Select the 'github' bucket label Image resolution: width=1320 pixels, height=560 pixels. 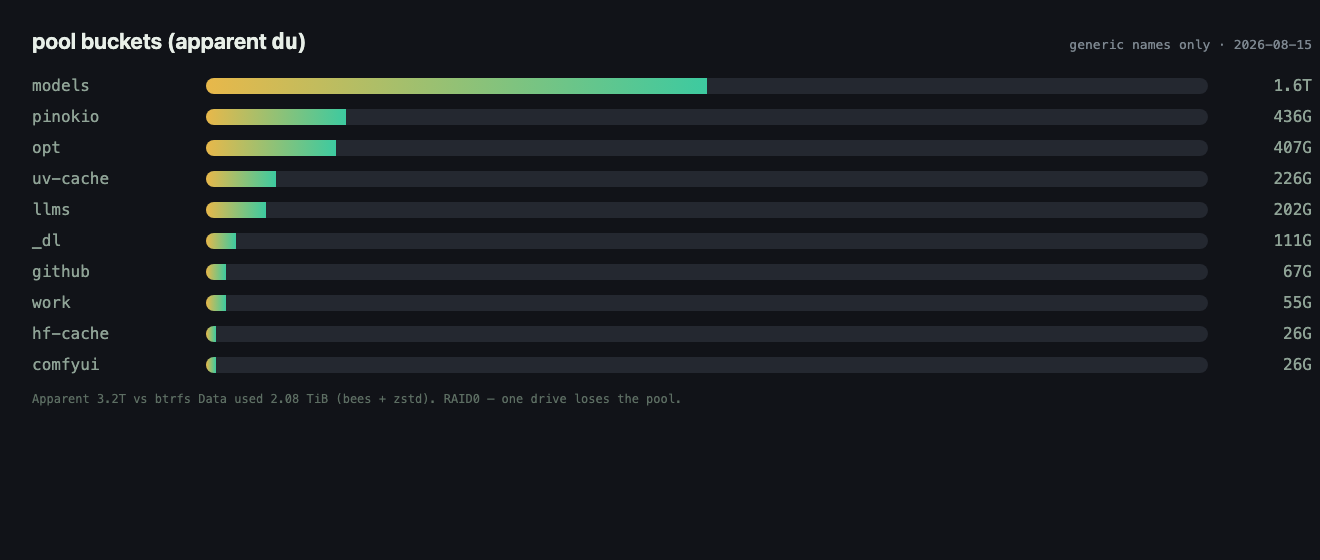[61, 272]
